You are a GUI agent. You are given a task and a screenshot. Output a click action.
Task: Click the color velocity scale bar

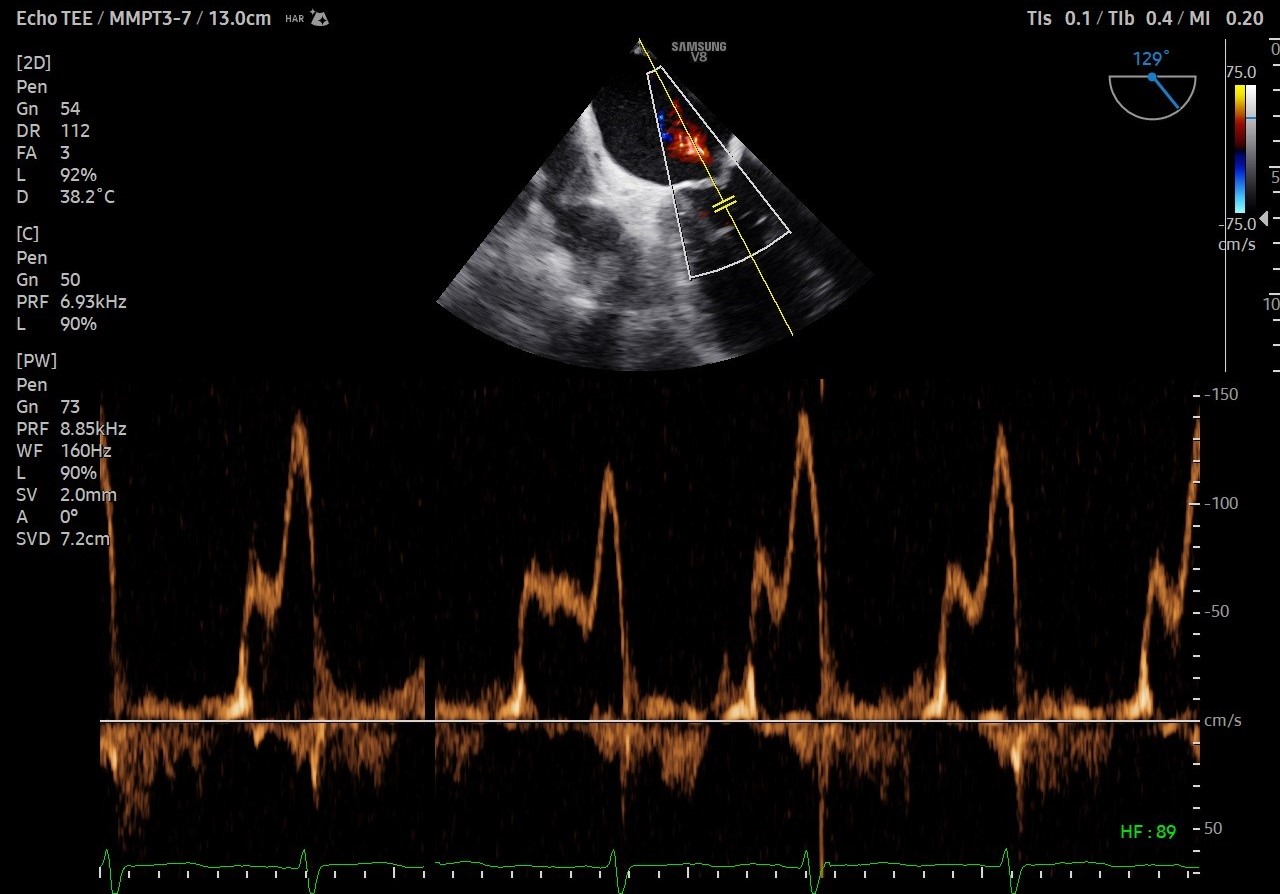point(1240,148)
